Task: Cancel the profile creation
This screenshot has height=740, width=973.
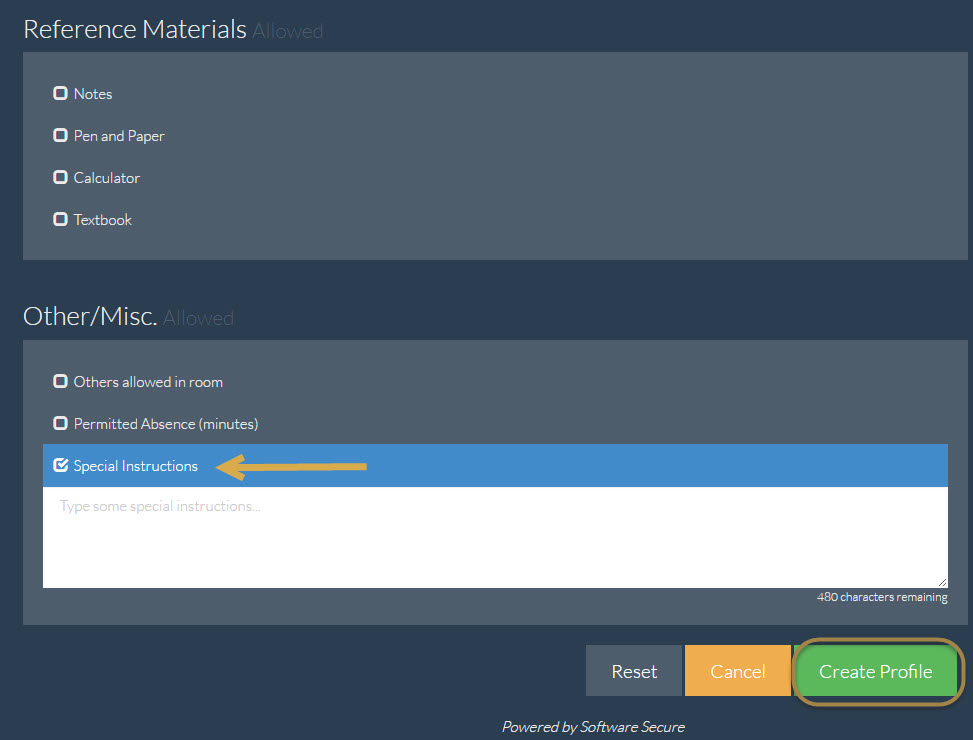Action: coord(738,671)
